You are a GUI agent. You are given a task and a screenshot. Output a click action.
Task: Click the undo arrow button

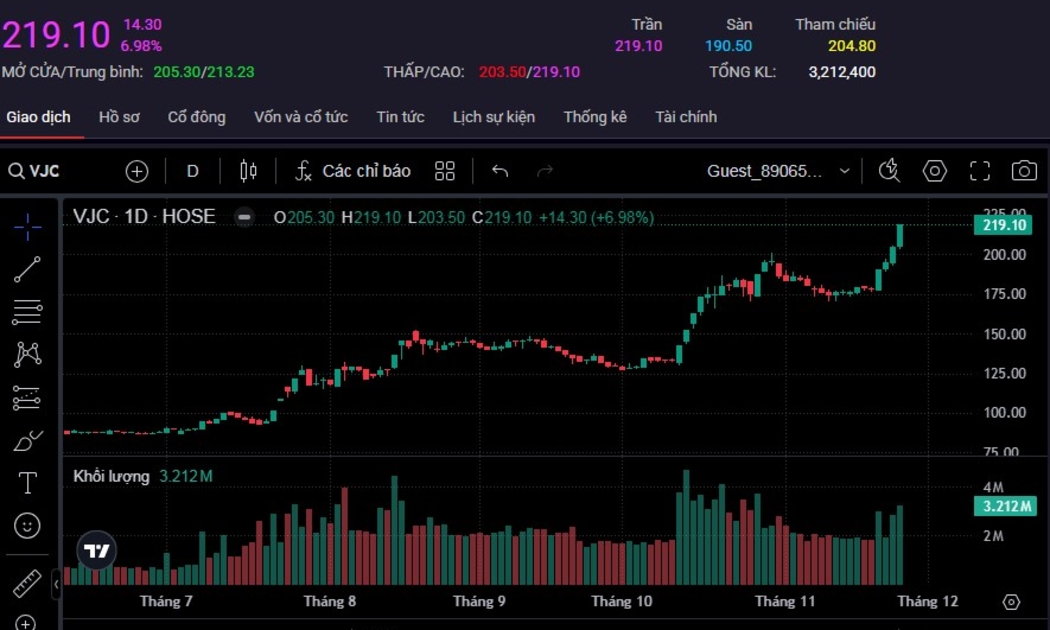tap(500, 171)
